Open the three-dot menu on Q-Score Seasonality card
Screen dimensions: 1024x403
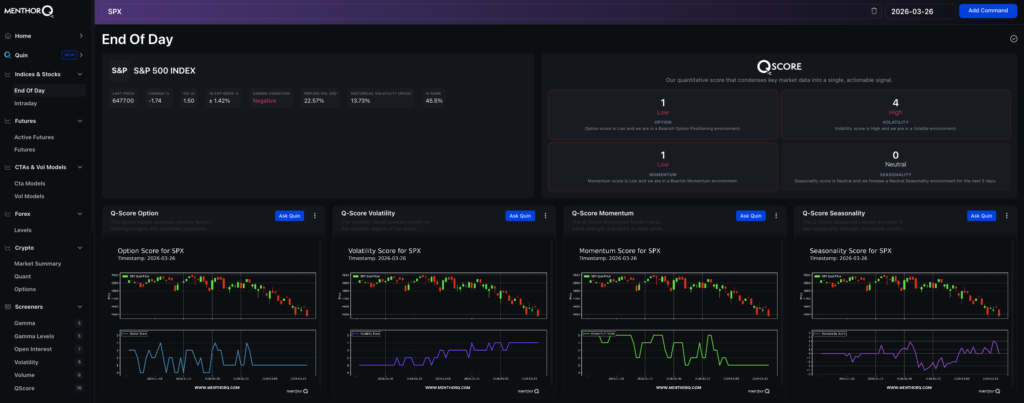coord(1006,216)
